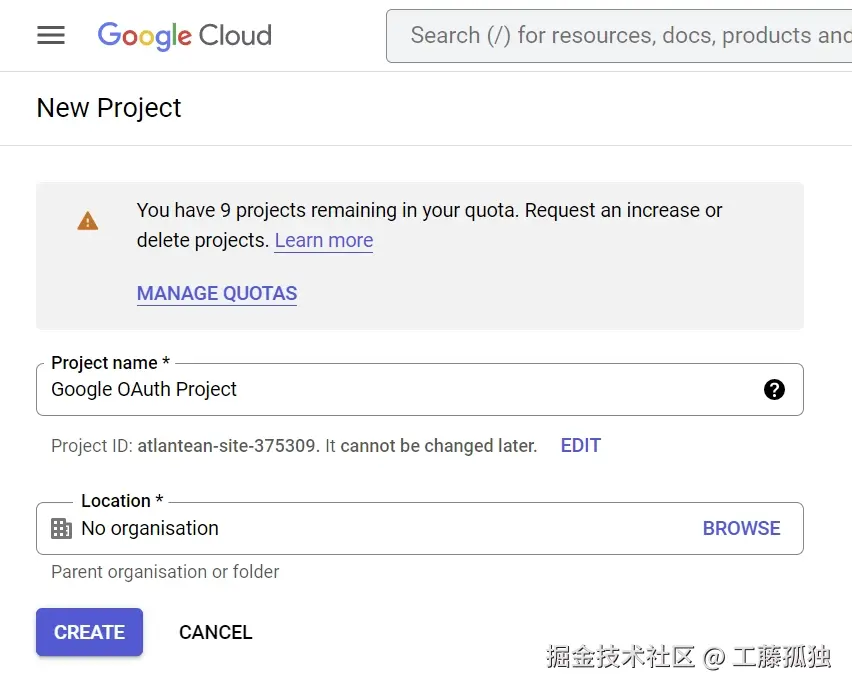
Task: Open the Location organisation browser
Action: tap(742, 528)
